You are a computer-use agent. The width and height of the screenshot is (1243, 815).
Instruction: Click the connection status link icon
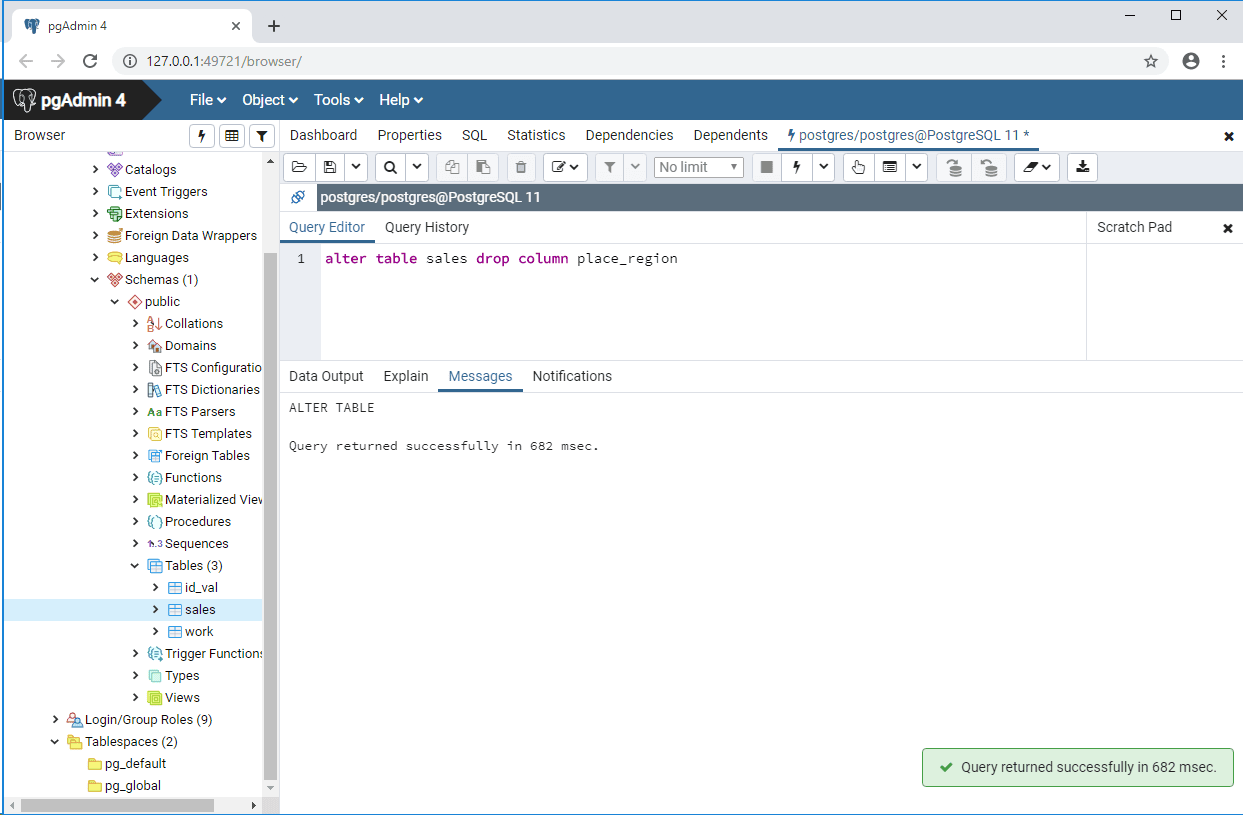click(298, 197)
